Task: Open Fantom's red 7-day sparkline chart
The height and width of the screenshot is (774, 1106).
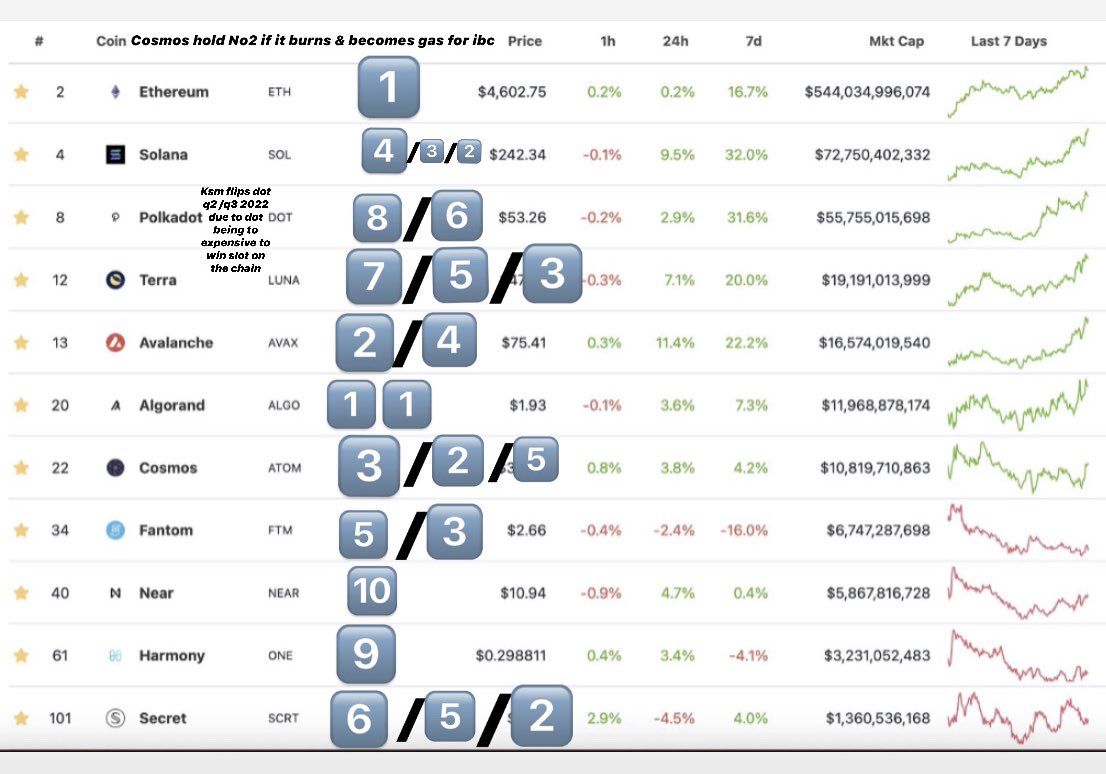Action: pyautogui.click(x=1018, y=531)
